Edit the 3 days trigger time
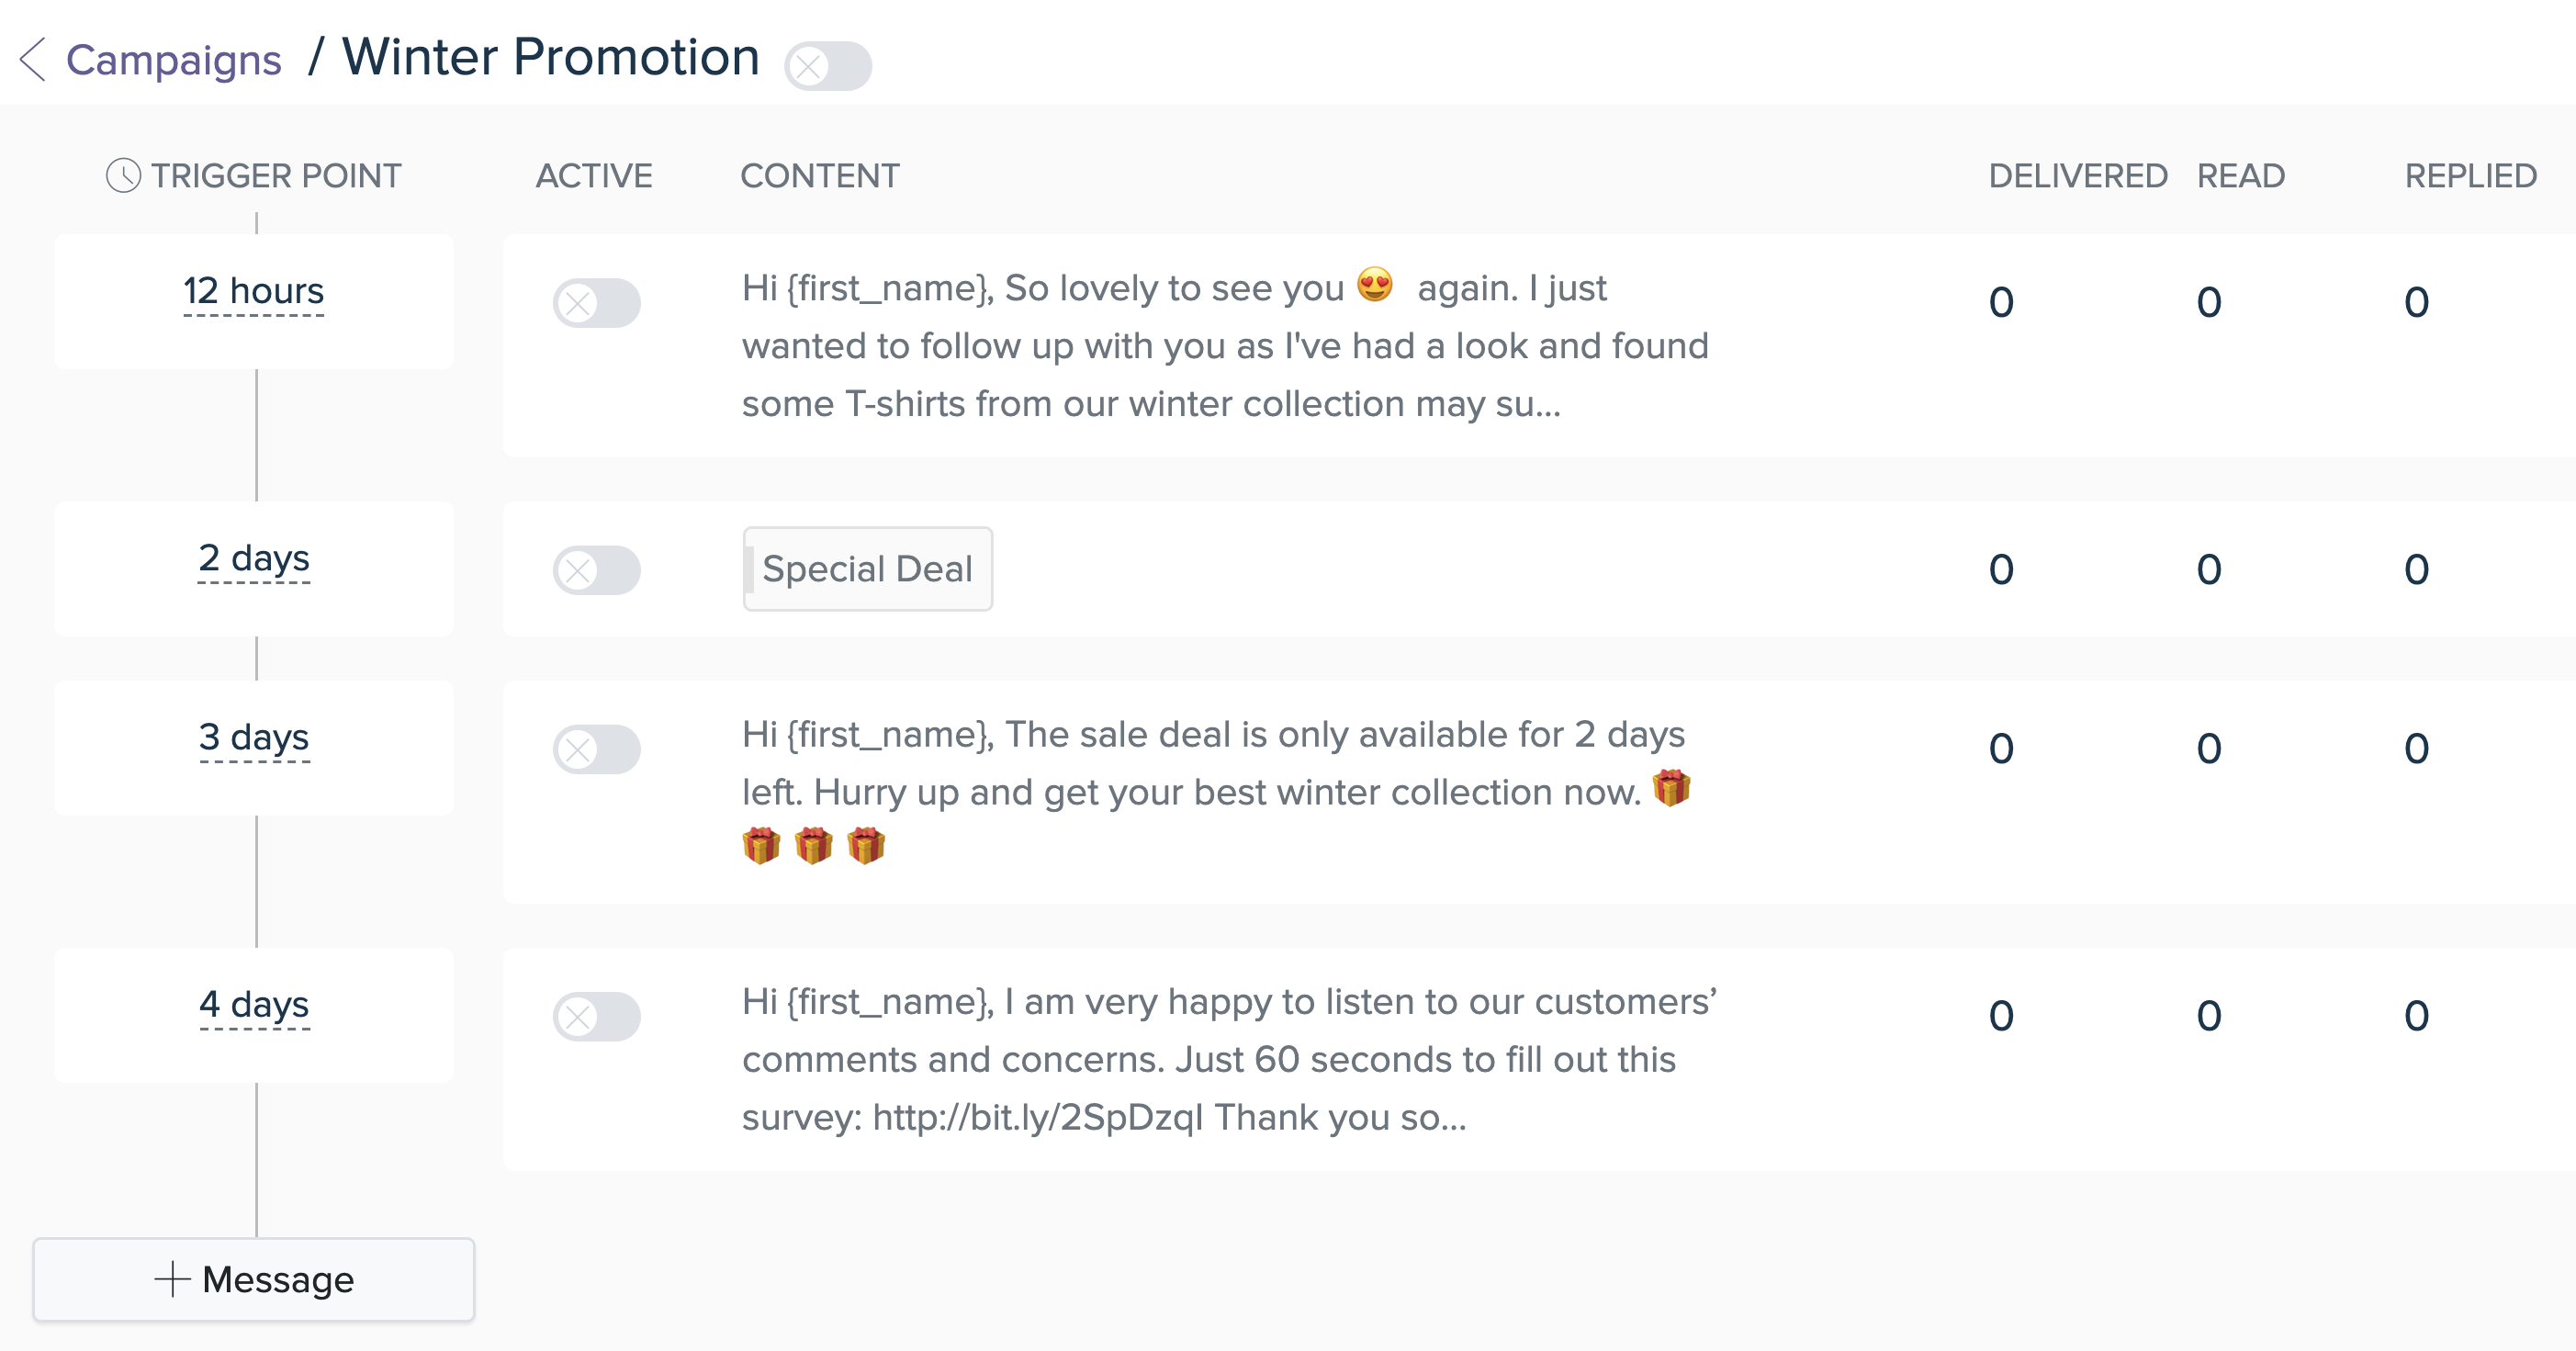The height and width of the screenshot is (1351, 2576). [254, 738]
